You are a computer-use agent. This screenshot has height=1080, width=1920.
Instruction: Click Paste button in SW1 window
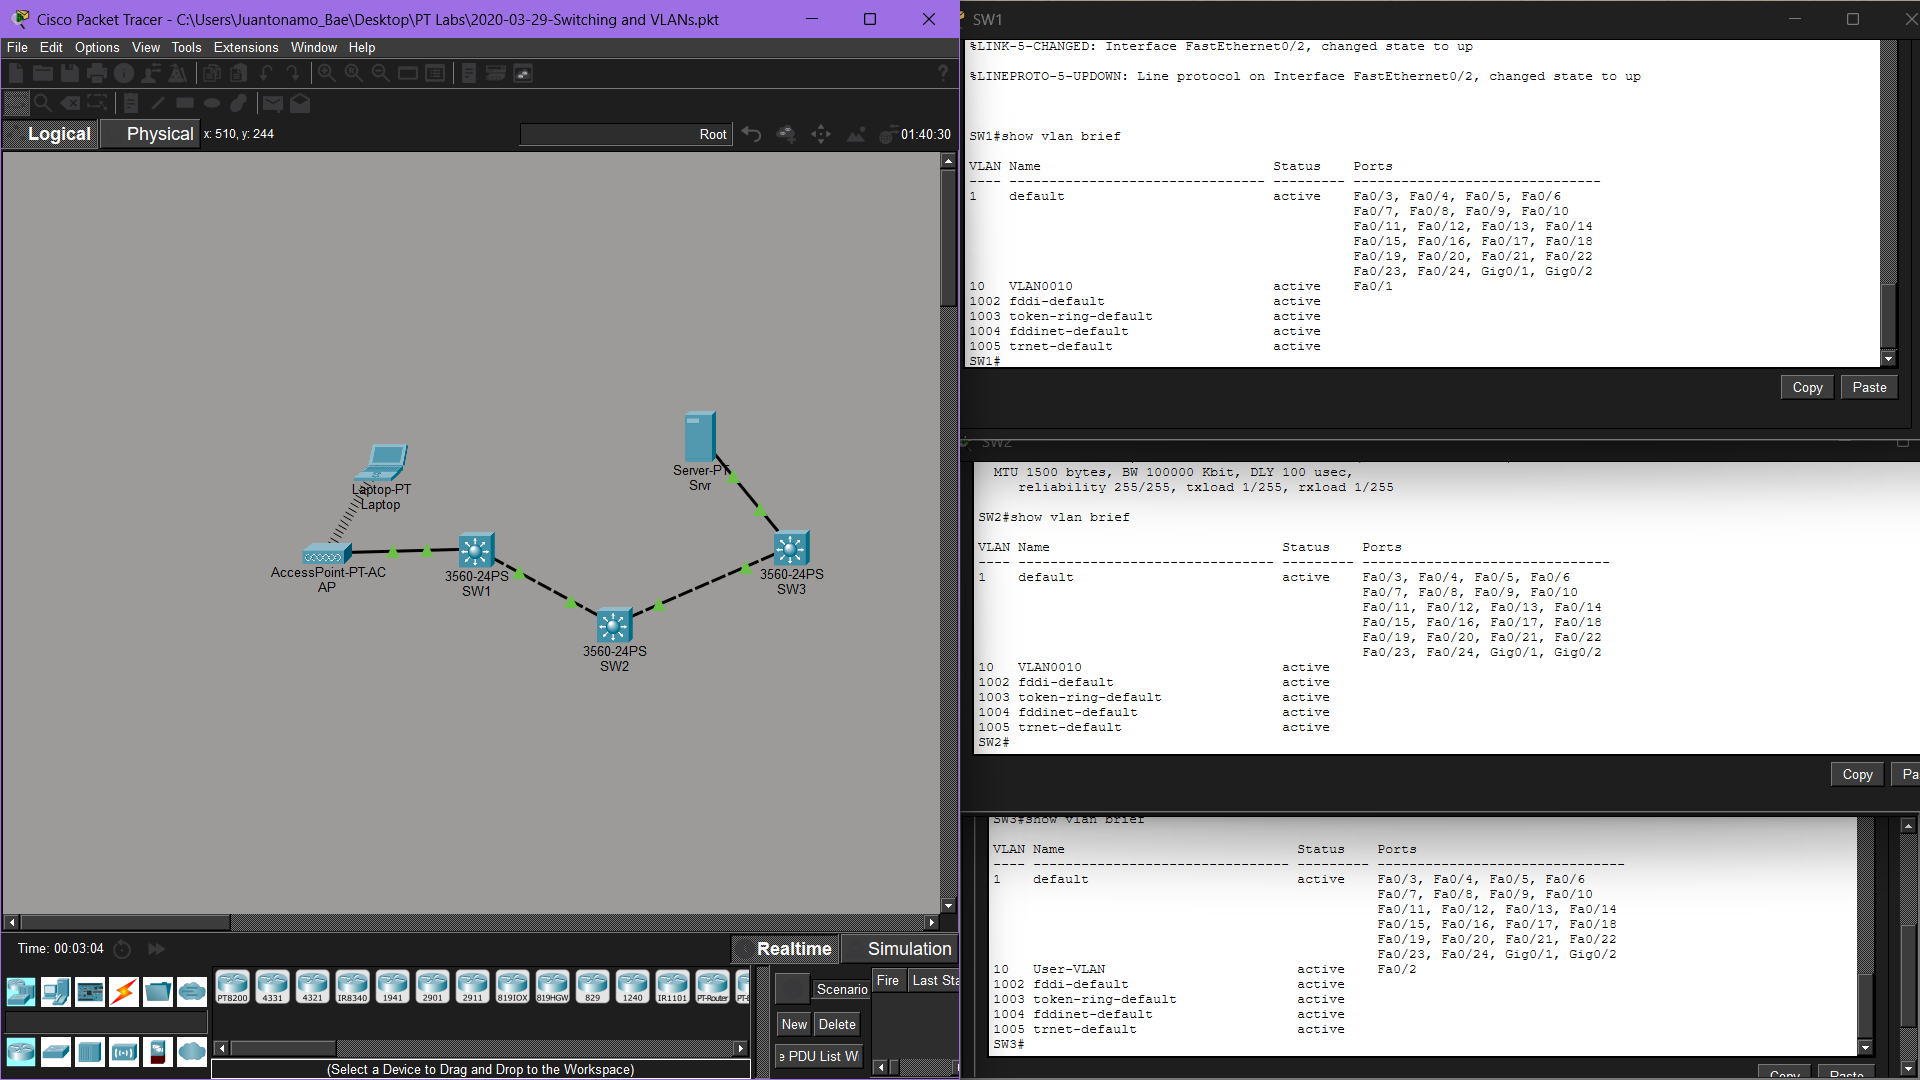click(x=1869, y=387)
